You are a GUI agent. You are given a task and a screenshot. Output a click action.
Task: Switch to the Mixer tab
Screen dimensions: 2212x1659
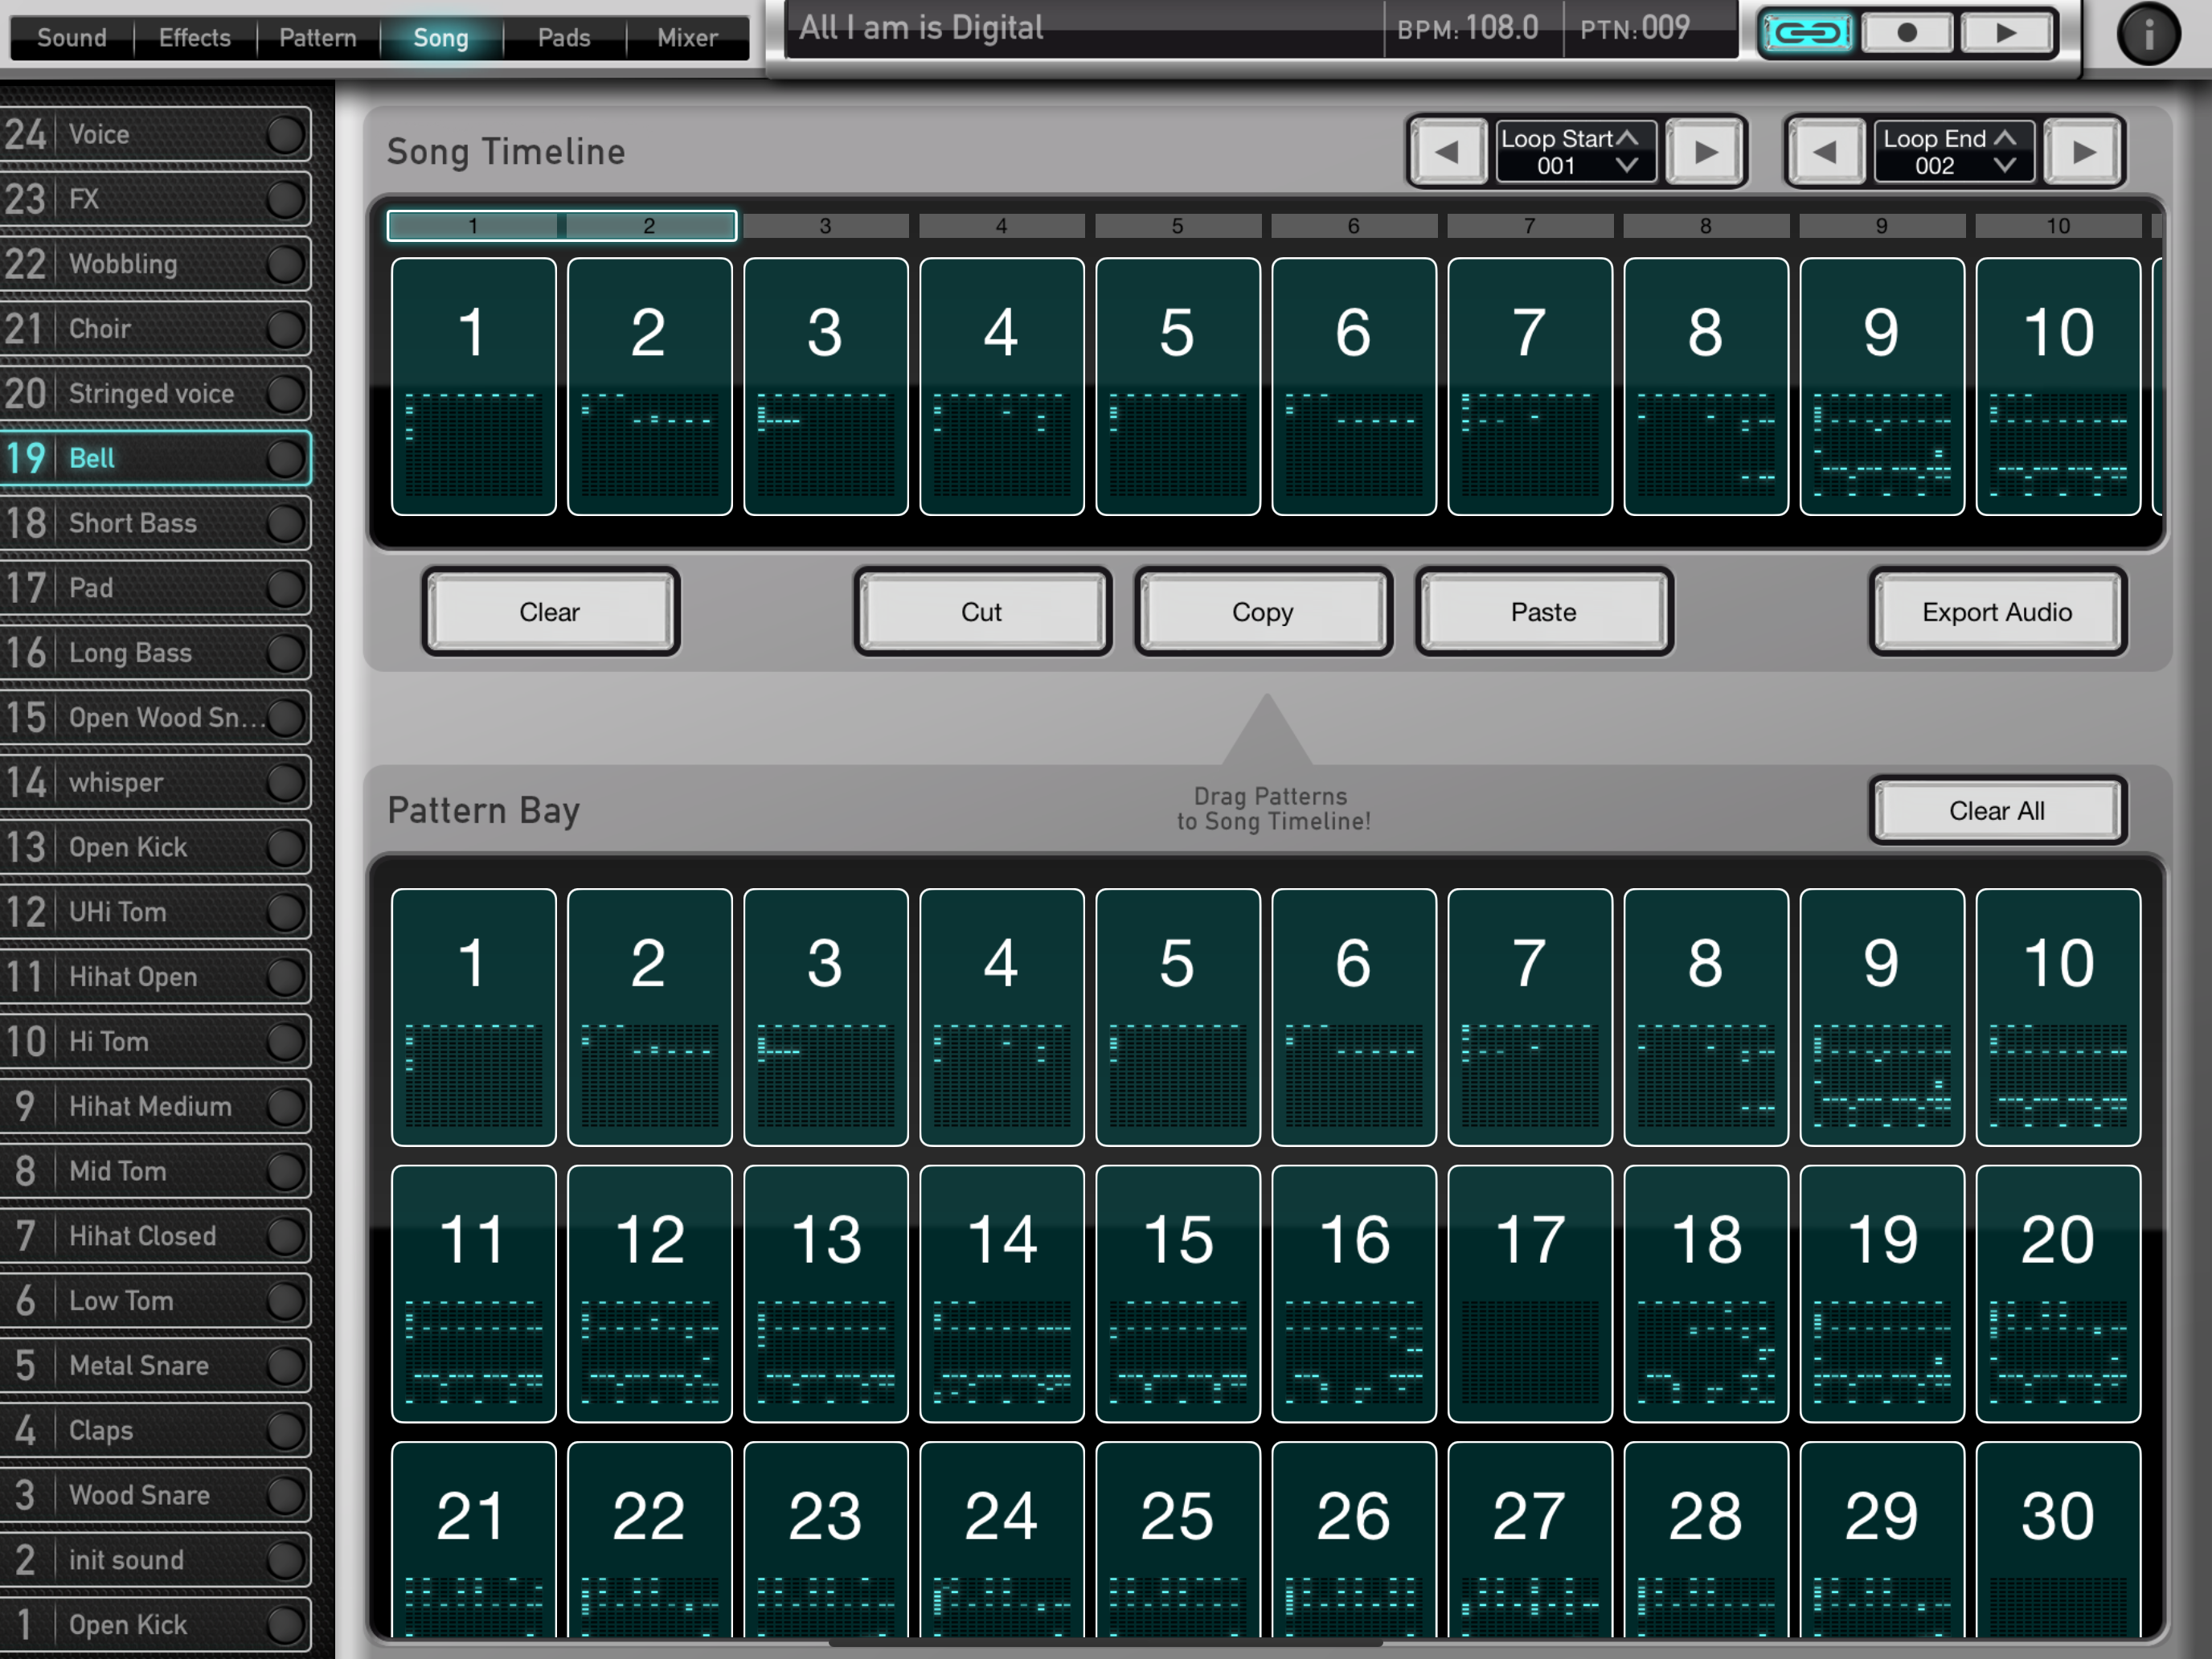click(687, 38)
